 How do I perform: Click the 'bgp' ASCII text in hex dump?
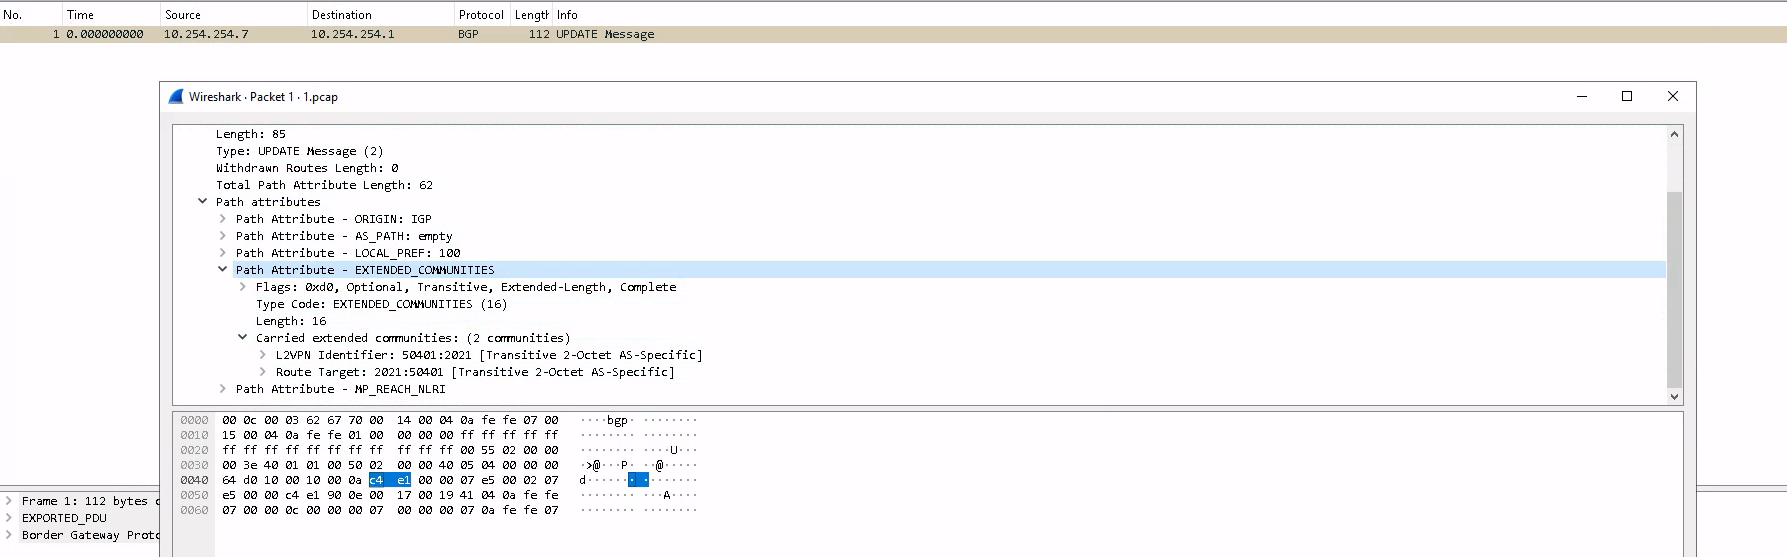coord(617,420)
